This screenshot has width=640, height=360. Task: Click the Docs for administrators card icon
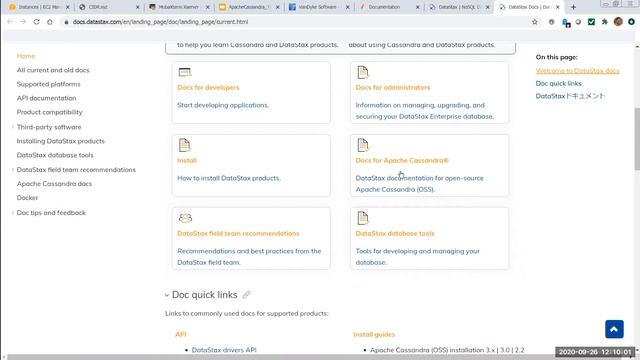362,72
